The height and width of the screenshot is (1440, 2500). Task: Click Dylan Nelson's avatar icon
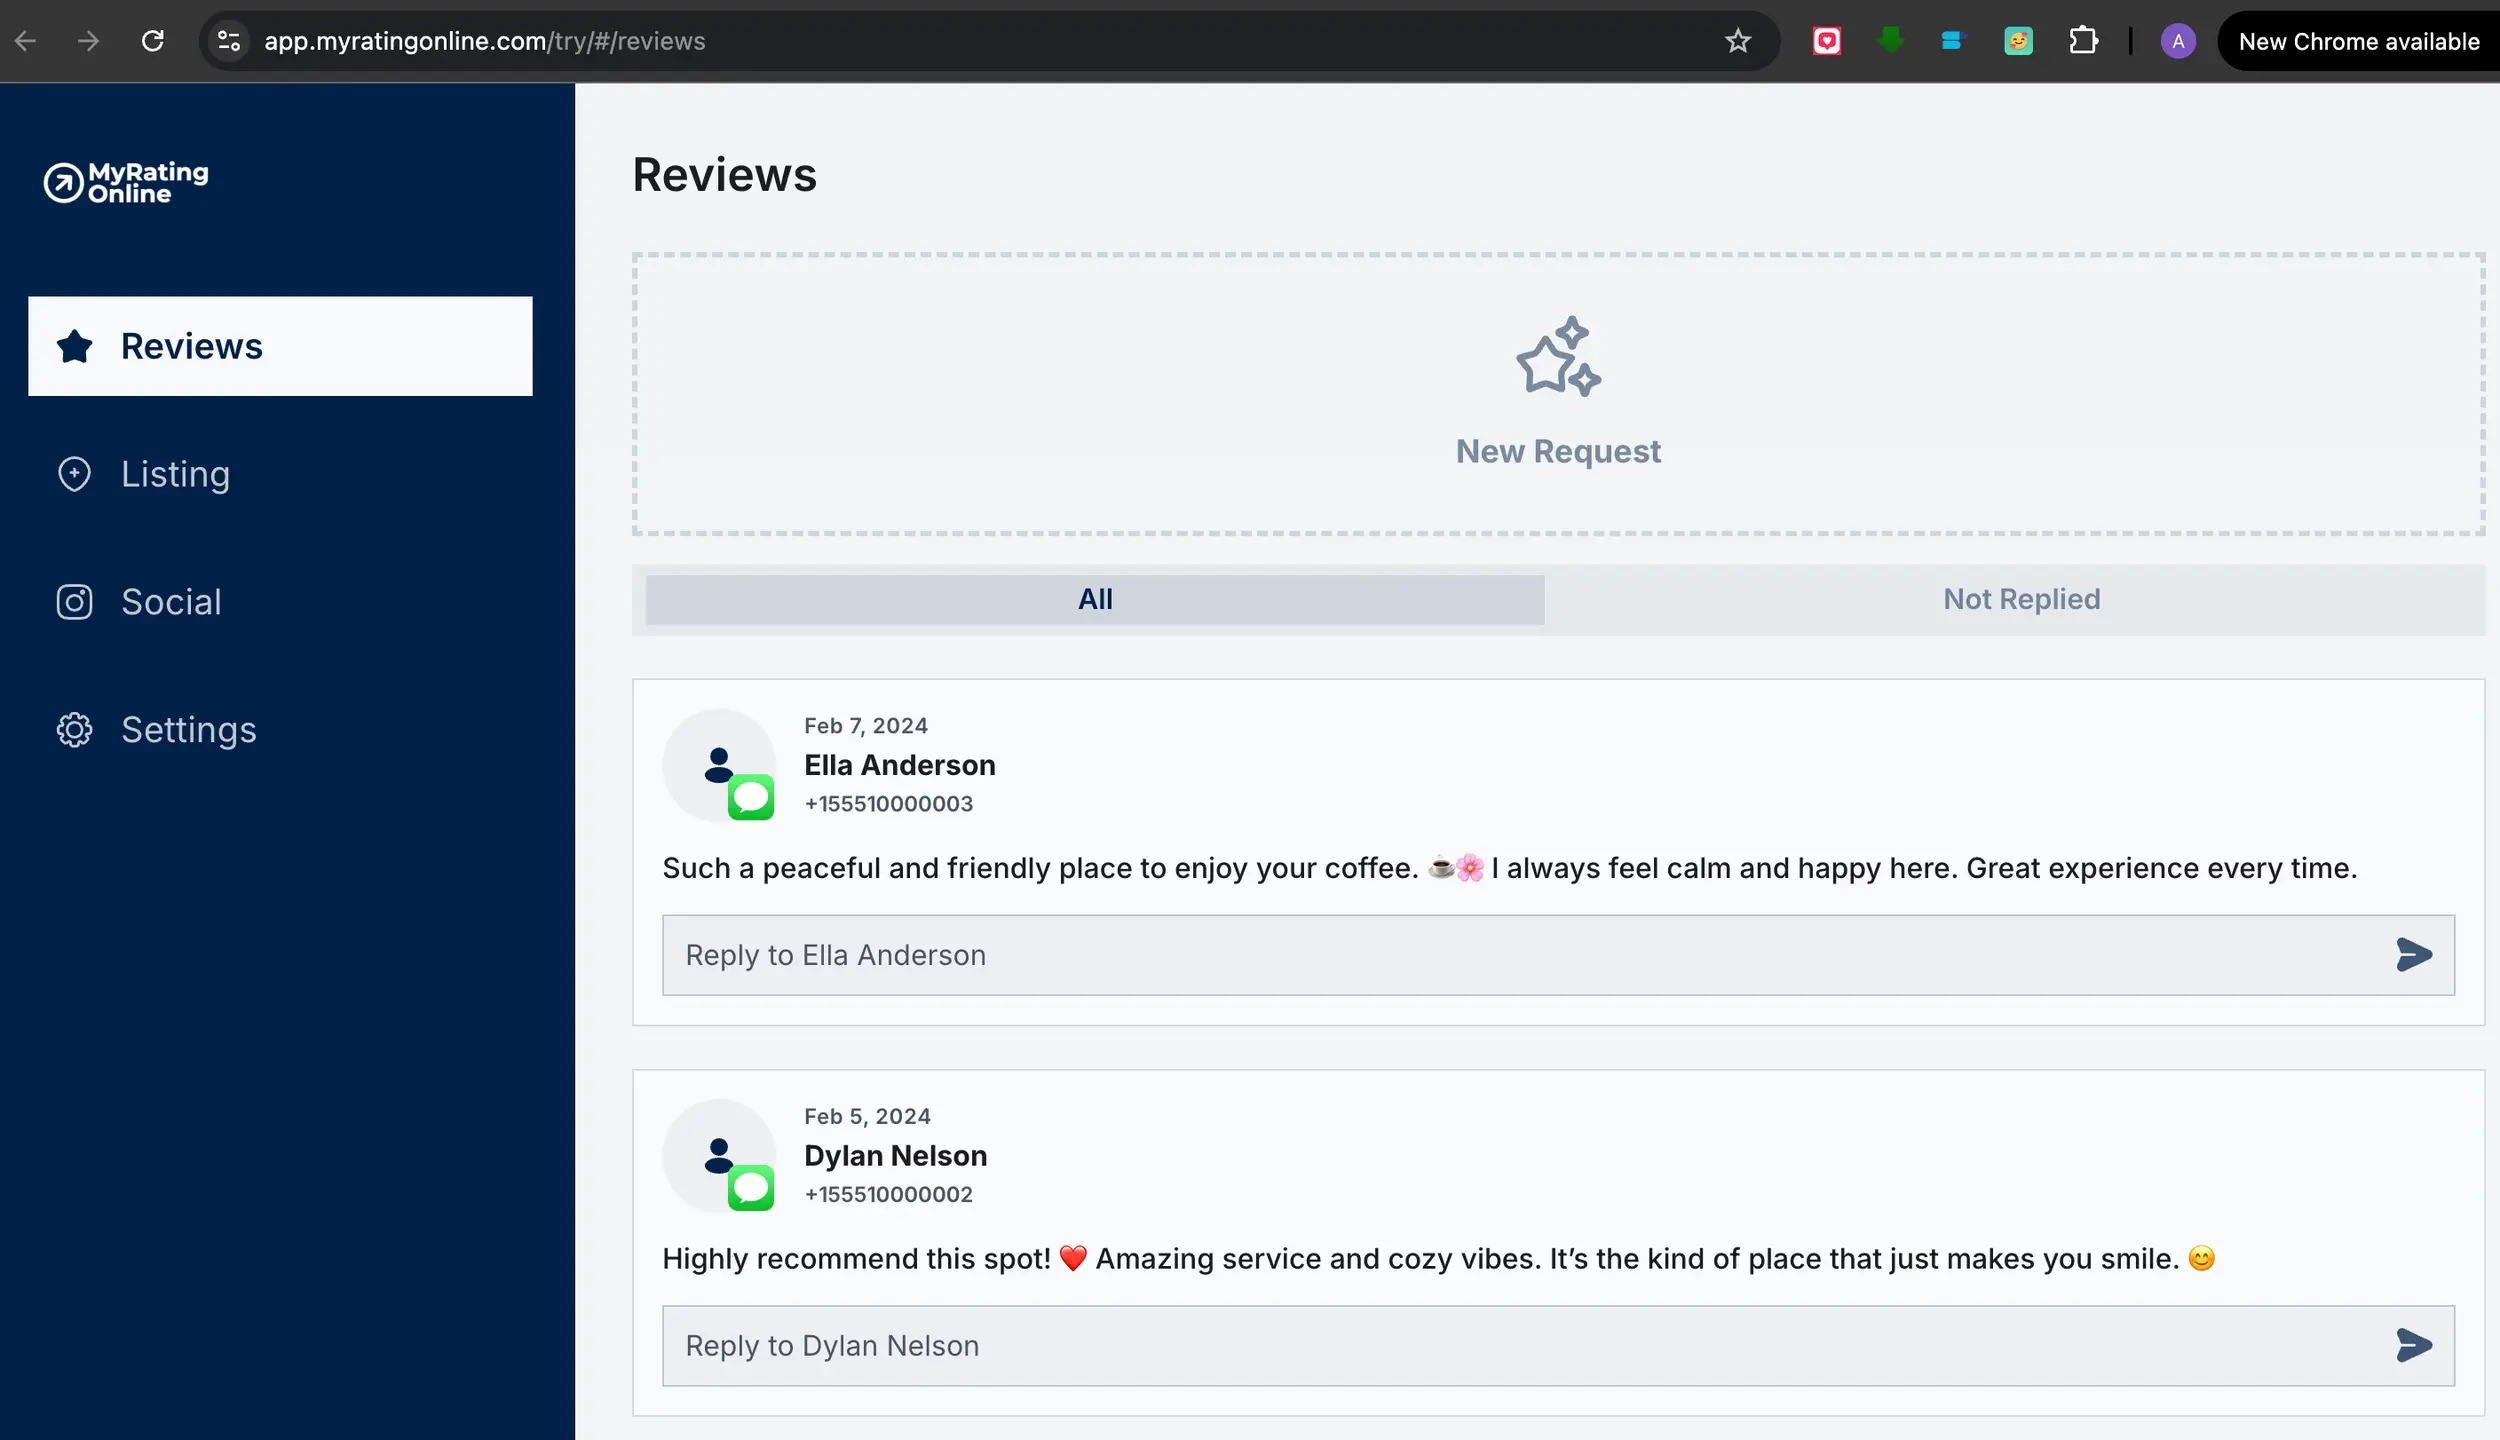click(719, 1156)
